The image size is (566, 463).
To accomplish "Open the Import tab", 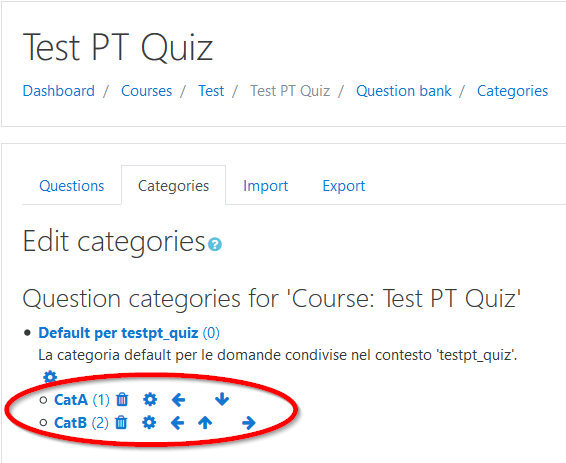I will click(265, 186).
